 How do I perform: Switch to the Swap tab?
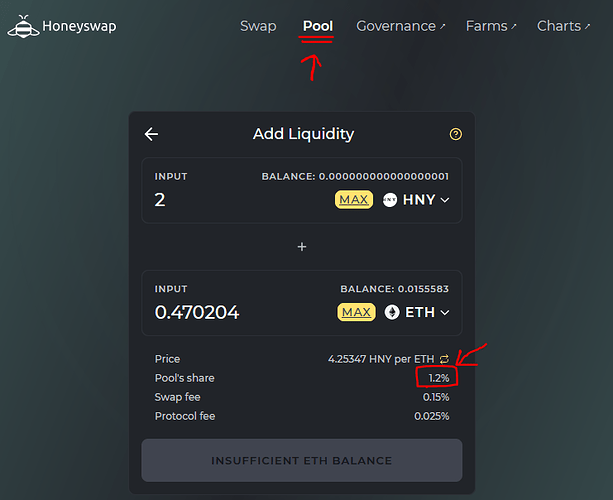click(x=258, y=26)
